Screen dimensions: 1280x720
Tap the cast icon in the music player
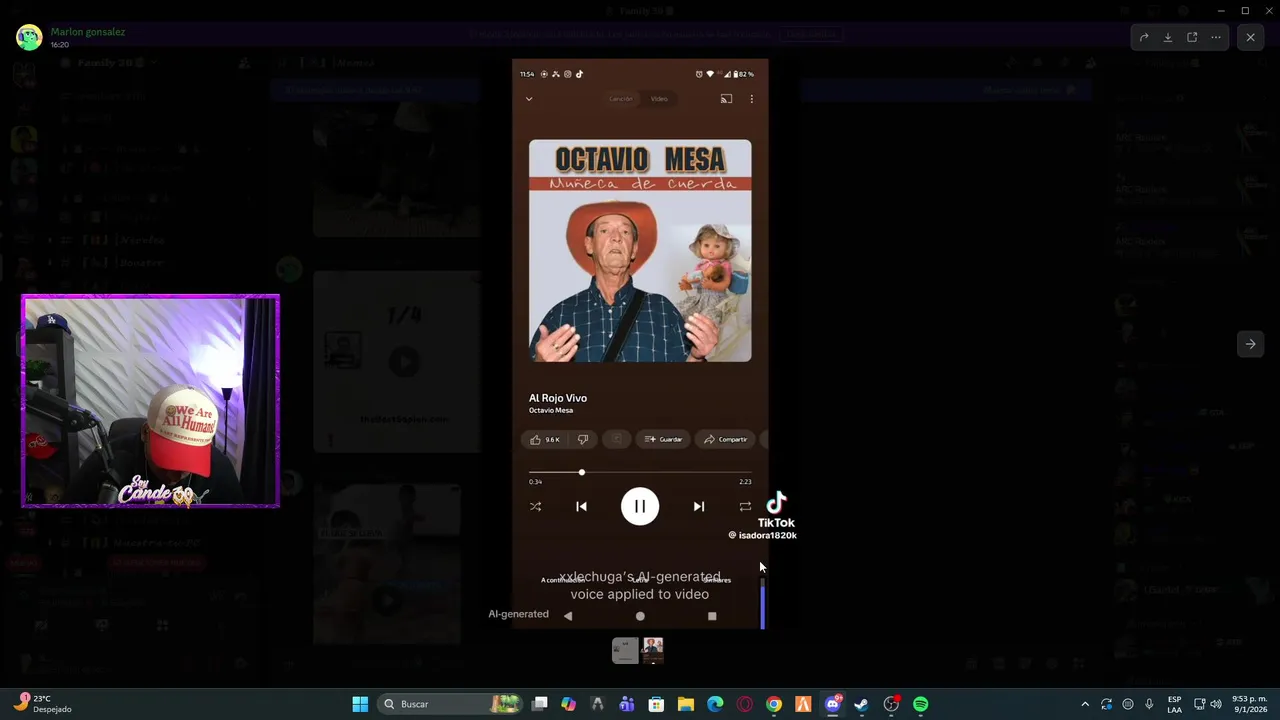point(726,99)
